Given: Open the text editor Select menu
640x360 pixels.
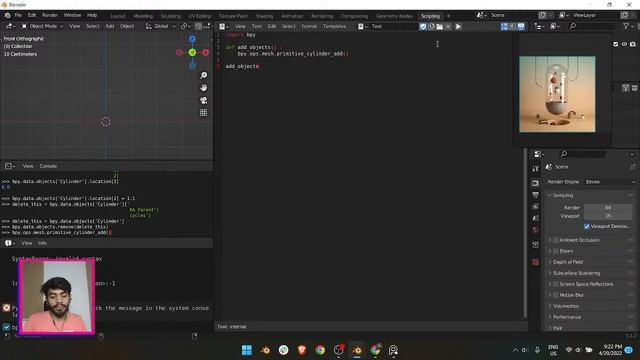Looking at the screenshot, I should click(289, 27).
